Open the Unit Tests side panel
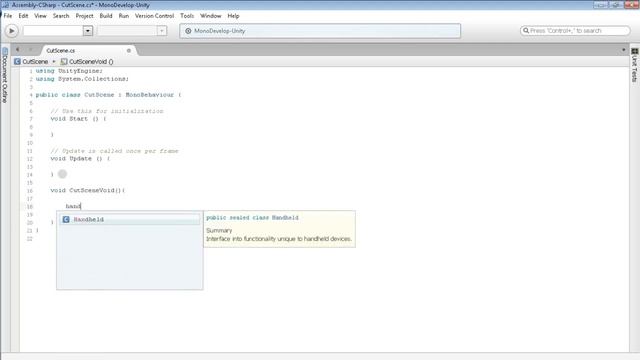640x360 pixels. tap(634, 65)
